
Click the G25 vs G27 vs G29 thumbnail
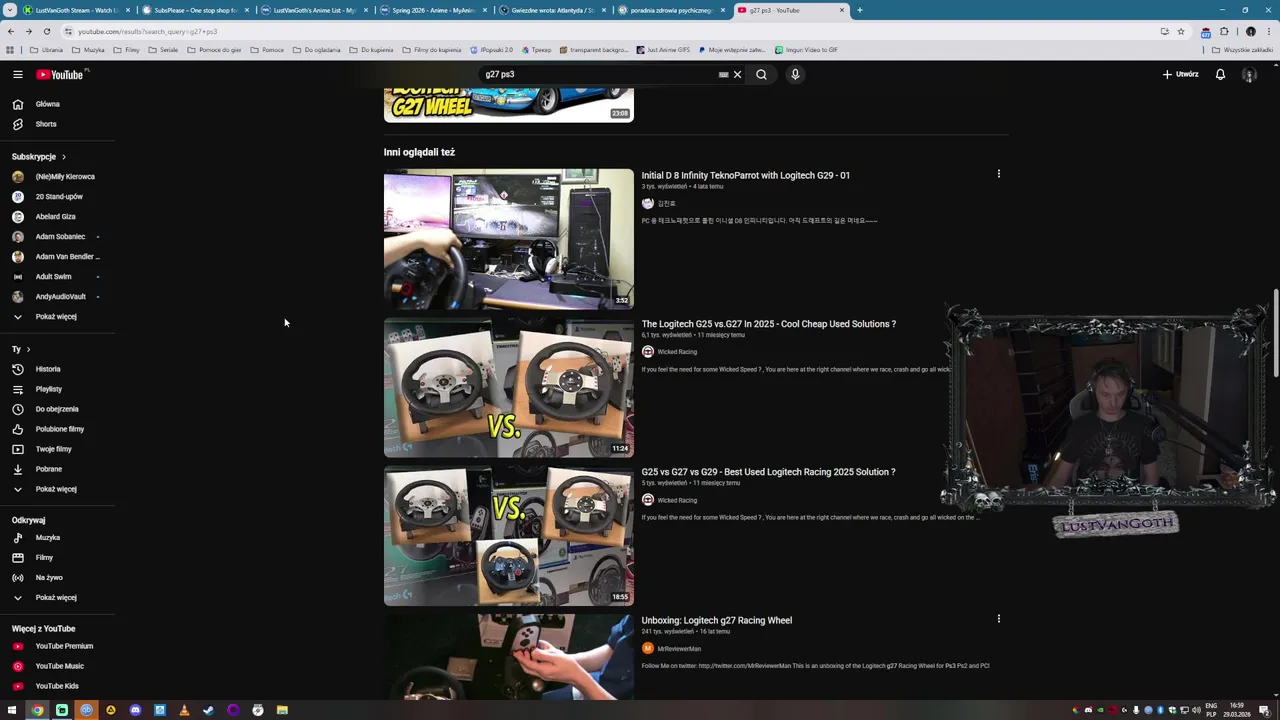(x=508, y=536)
